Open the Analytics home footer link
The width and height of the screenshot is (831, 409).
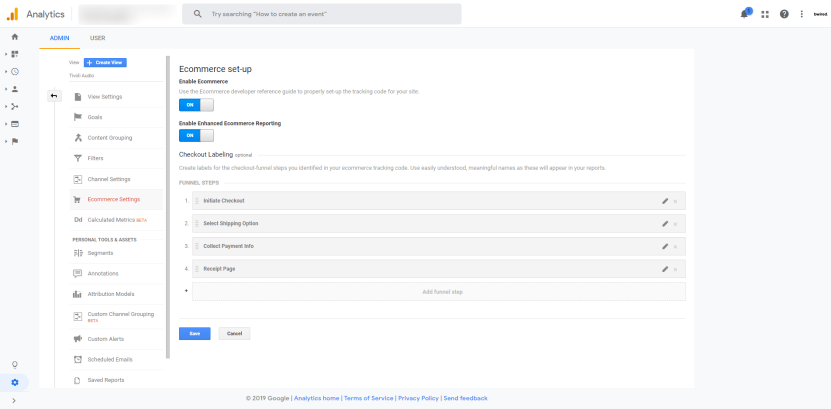click(316, 398)
